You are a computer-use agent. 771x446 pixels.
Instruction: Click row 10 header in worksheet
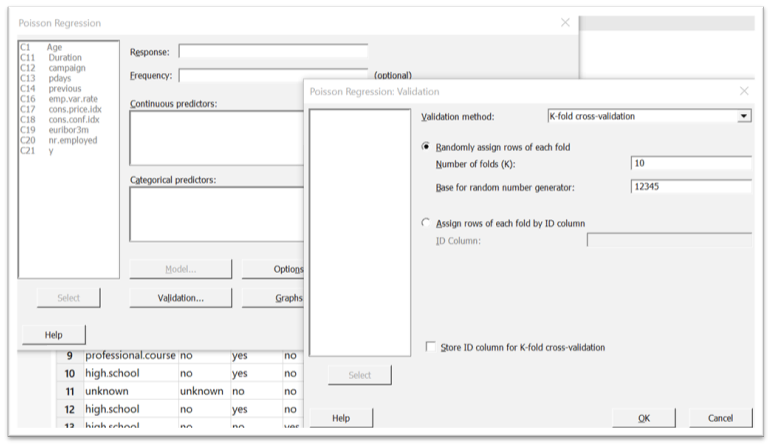tap(69, 373)
